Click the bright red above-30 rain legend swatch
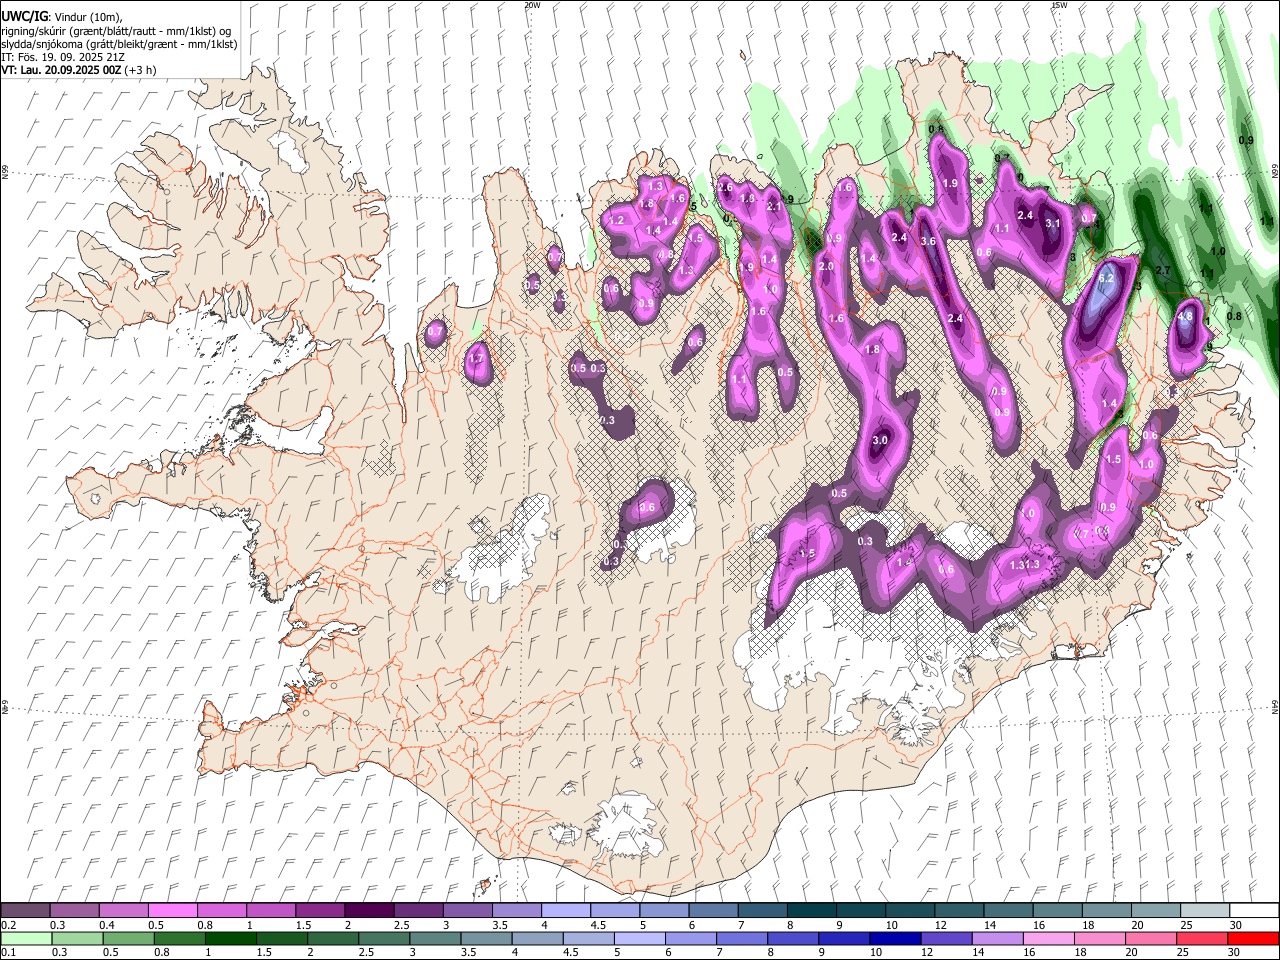The image size is (1280, 960). click(1252, 939)
